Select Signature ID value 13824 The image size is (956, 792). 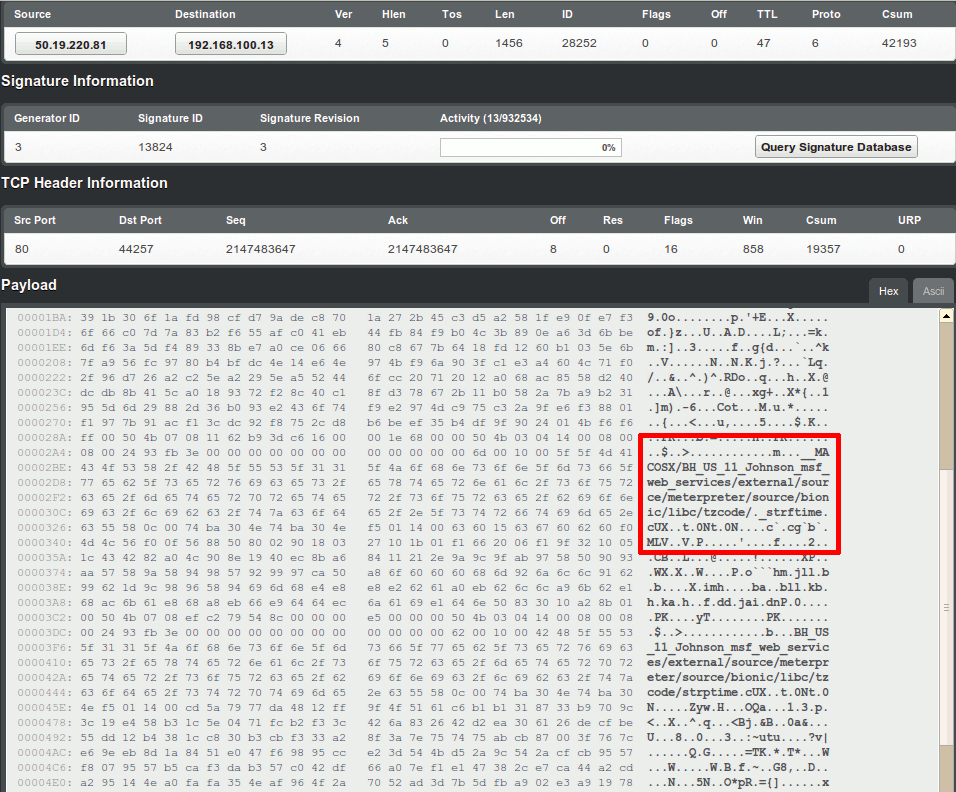pos(156,147)
